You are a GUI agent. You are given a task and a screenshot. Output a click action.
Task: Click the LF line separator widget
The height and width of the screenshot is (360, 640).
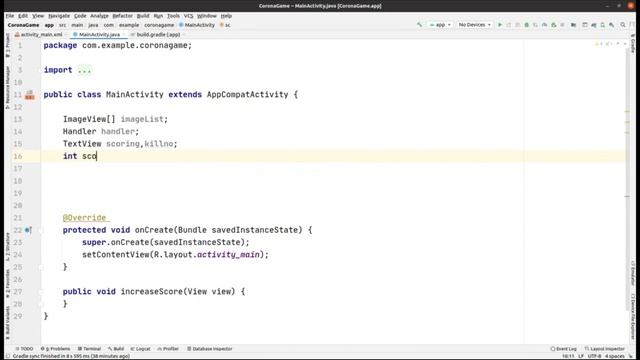coord(581,356)
